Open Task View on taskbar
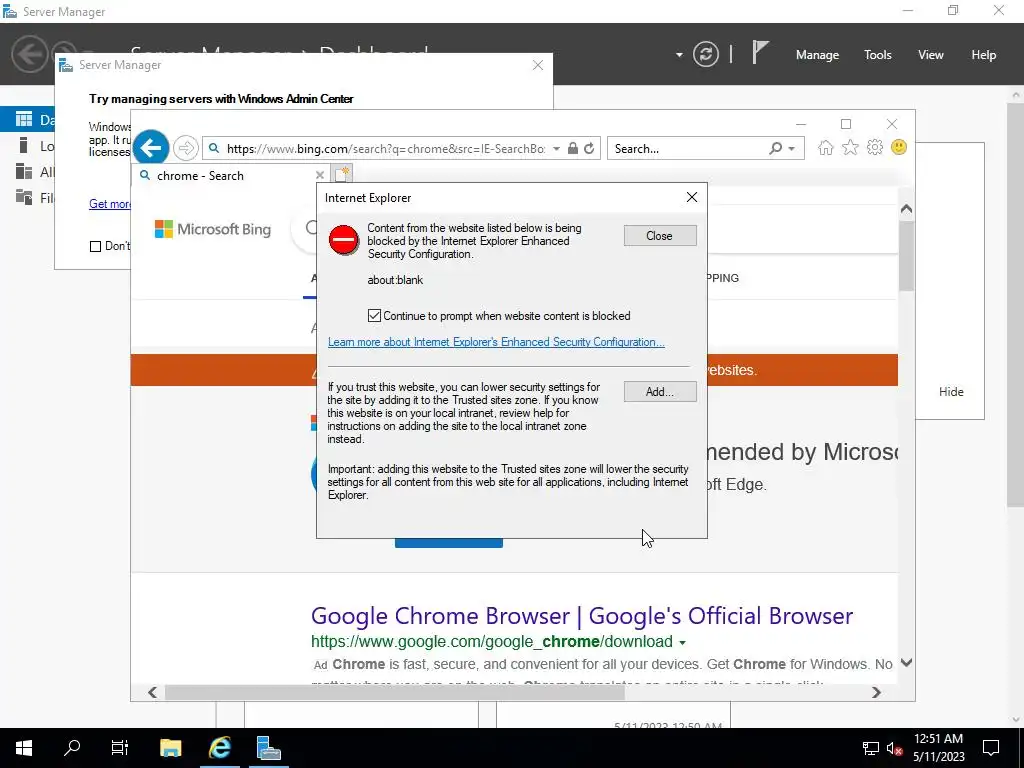The width and height of the screenshot is (1024, 768). click(x=120, y=748)
